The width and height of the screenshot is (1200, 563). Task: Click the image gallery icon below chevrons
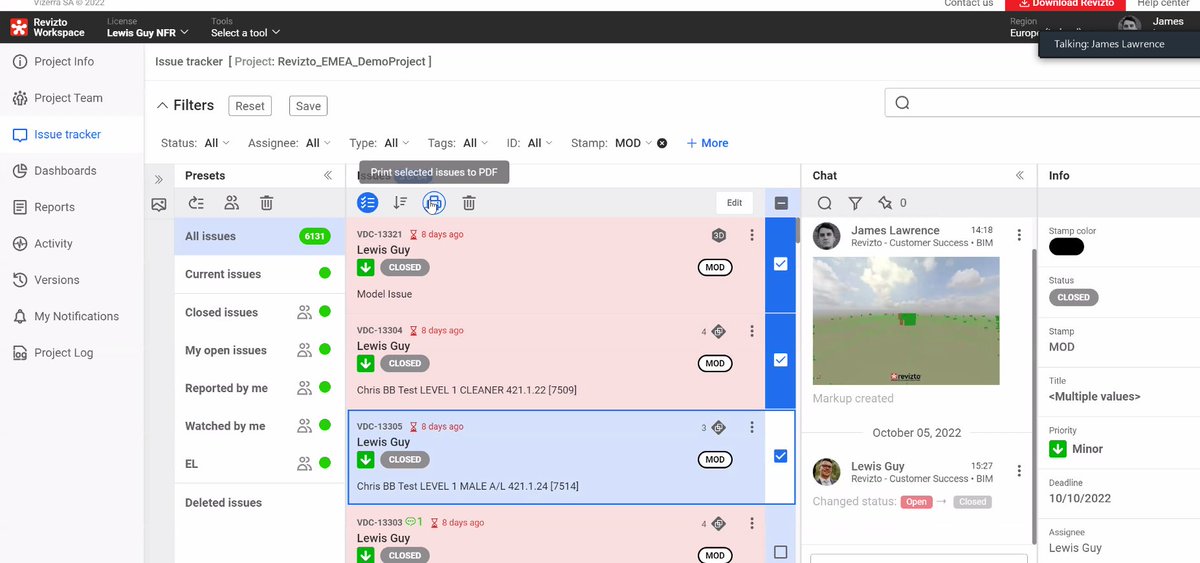tap(158, 205)
